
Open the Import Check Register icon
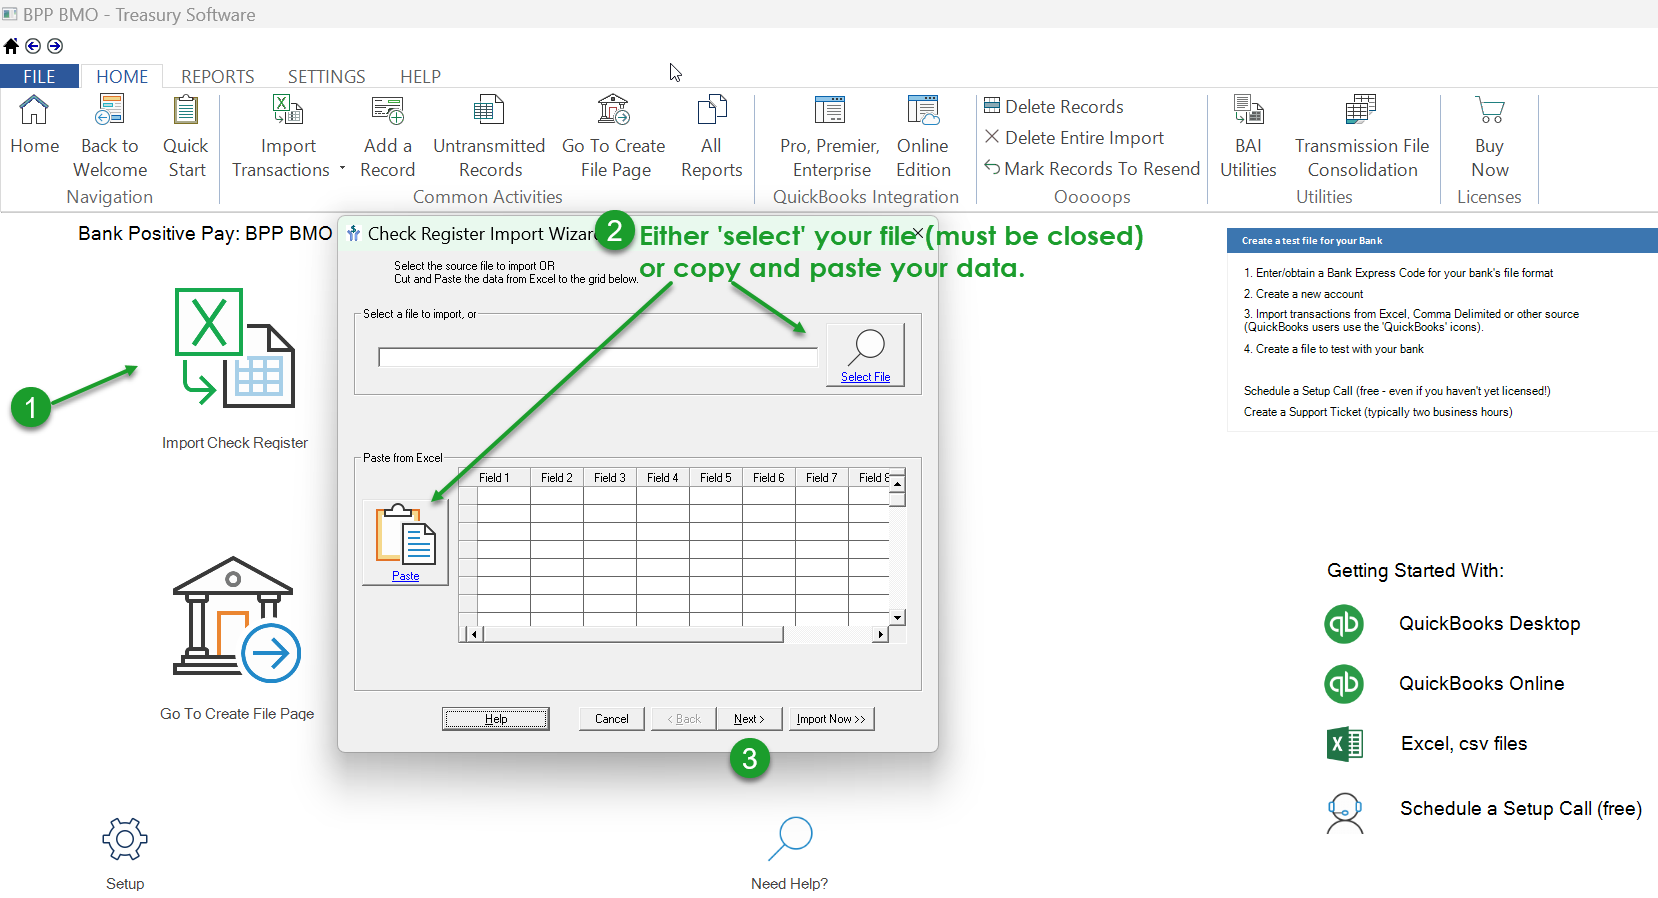pyautogui.click(x=235, y=348)
